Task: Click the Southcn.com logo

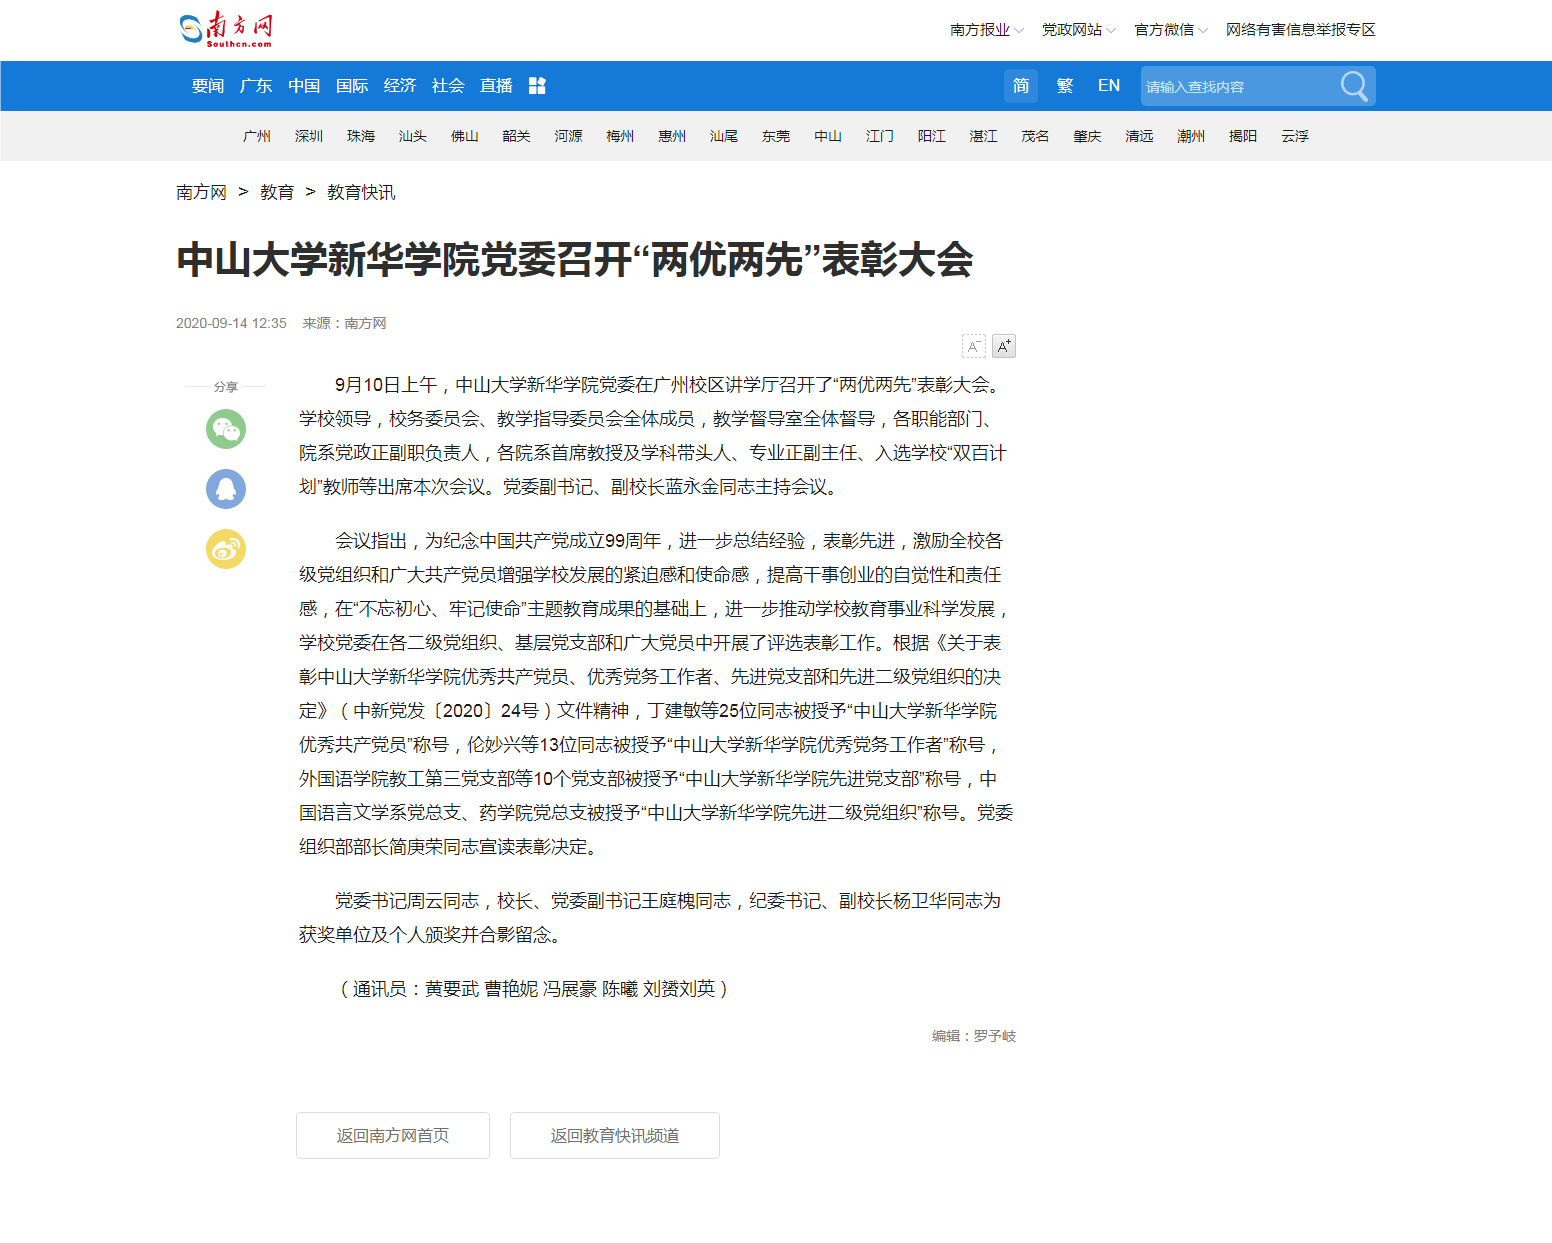Action: (226, 29)
